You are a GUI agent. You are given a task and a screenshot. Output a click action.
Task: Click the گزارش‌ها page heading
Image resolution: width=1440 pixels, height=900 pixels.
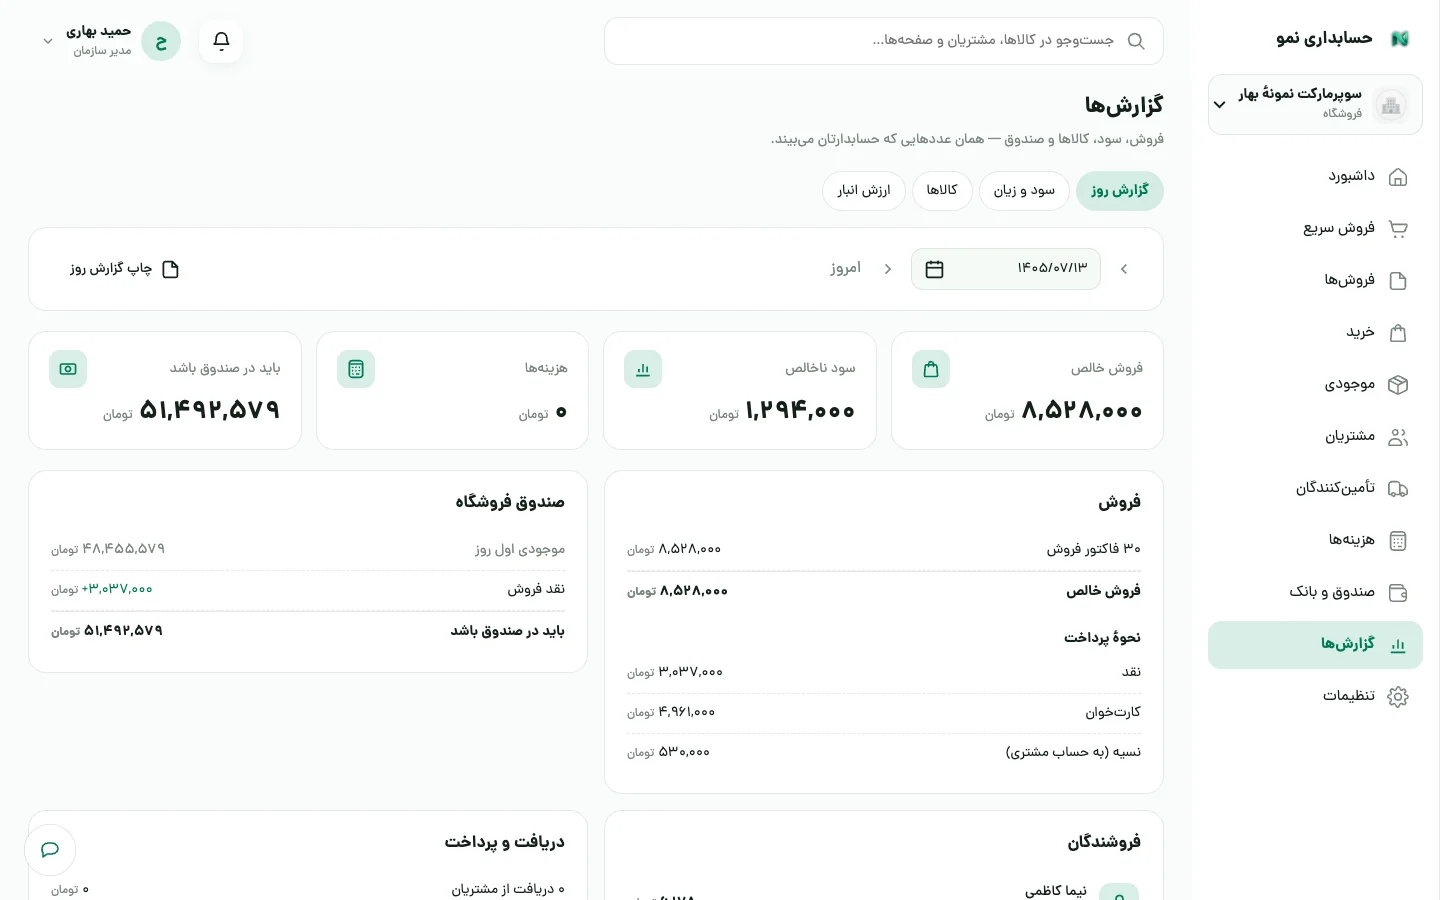tap(1124, 105)
